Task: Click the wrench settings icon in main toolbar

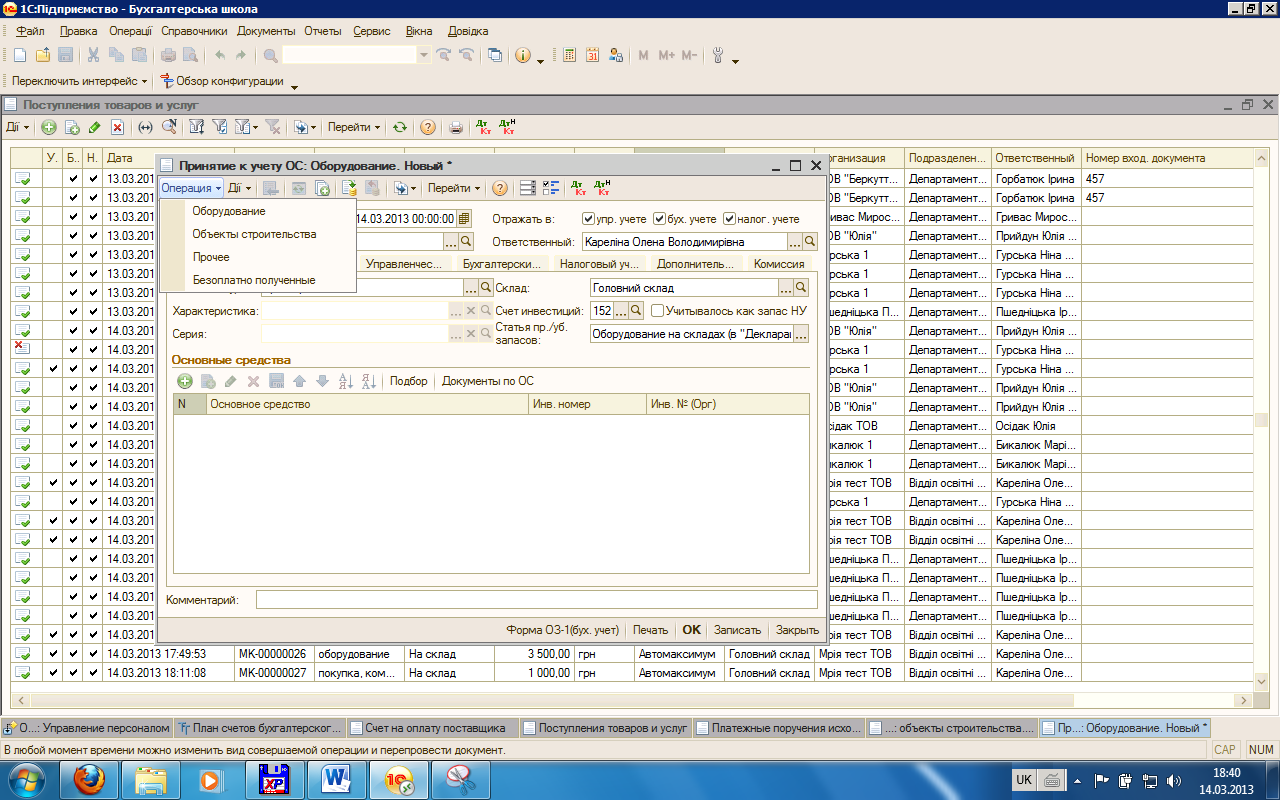Action: (x=718, y=56)
